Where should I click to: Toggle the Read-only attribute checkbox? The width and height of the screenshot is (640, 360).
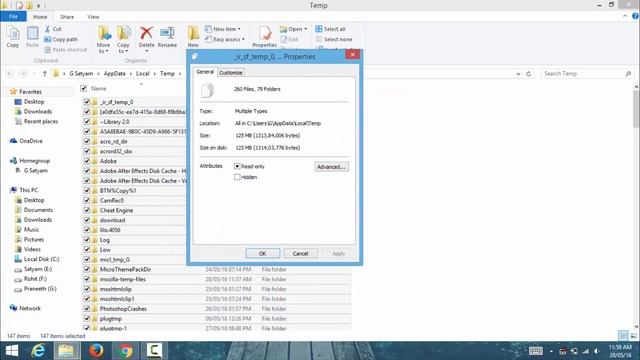click(237, 166)
